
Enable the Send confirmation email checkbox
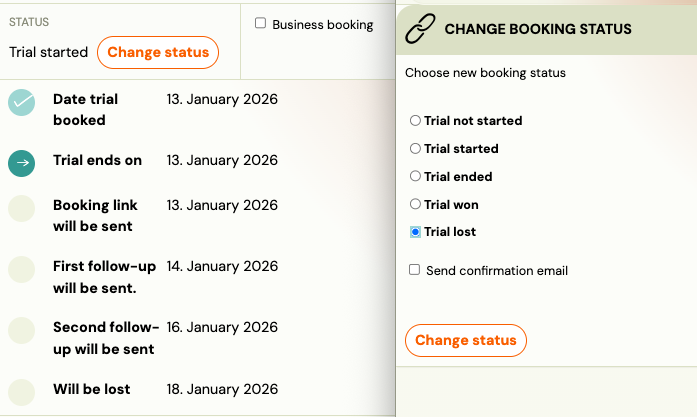tap(415, 270)
